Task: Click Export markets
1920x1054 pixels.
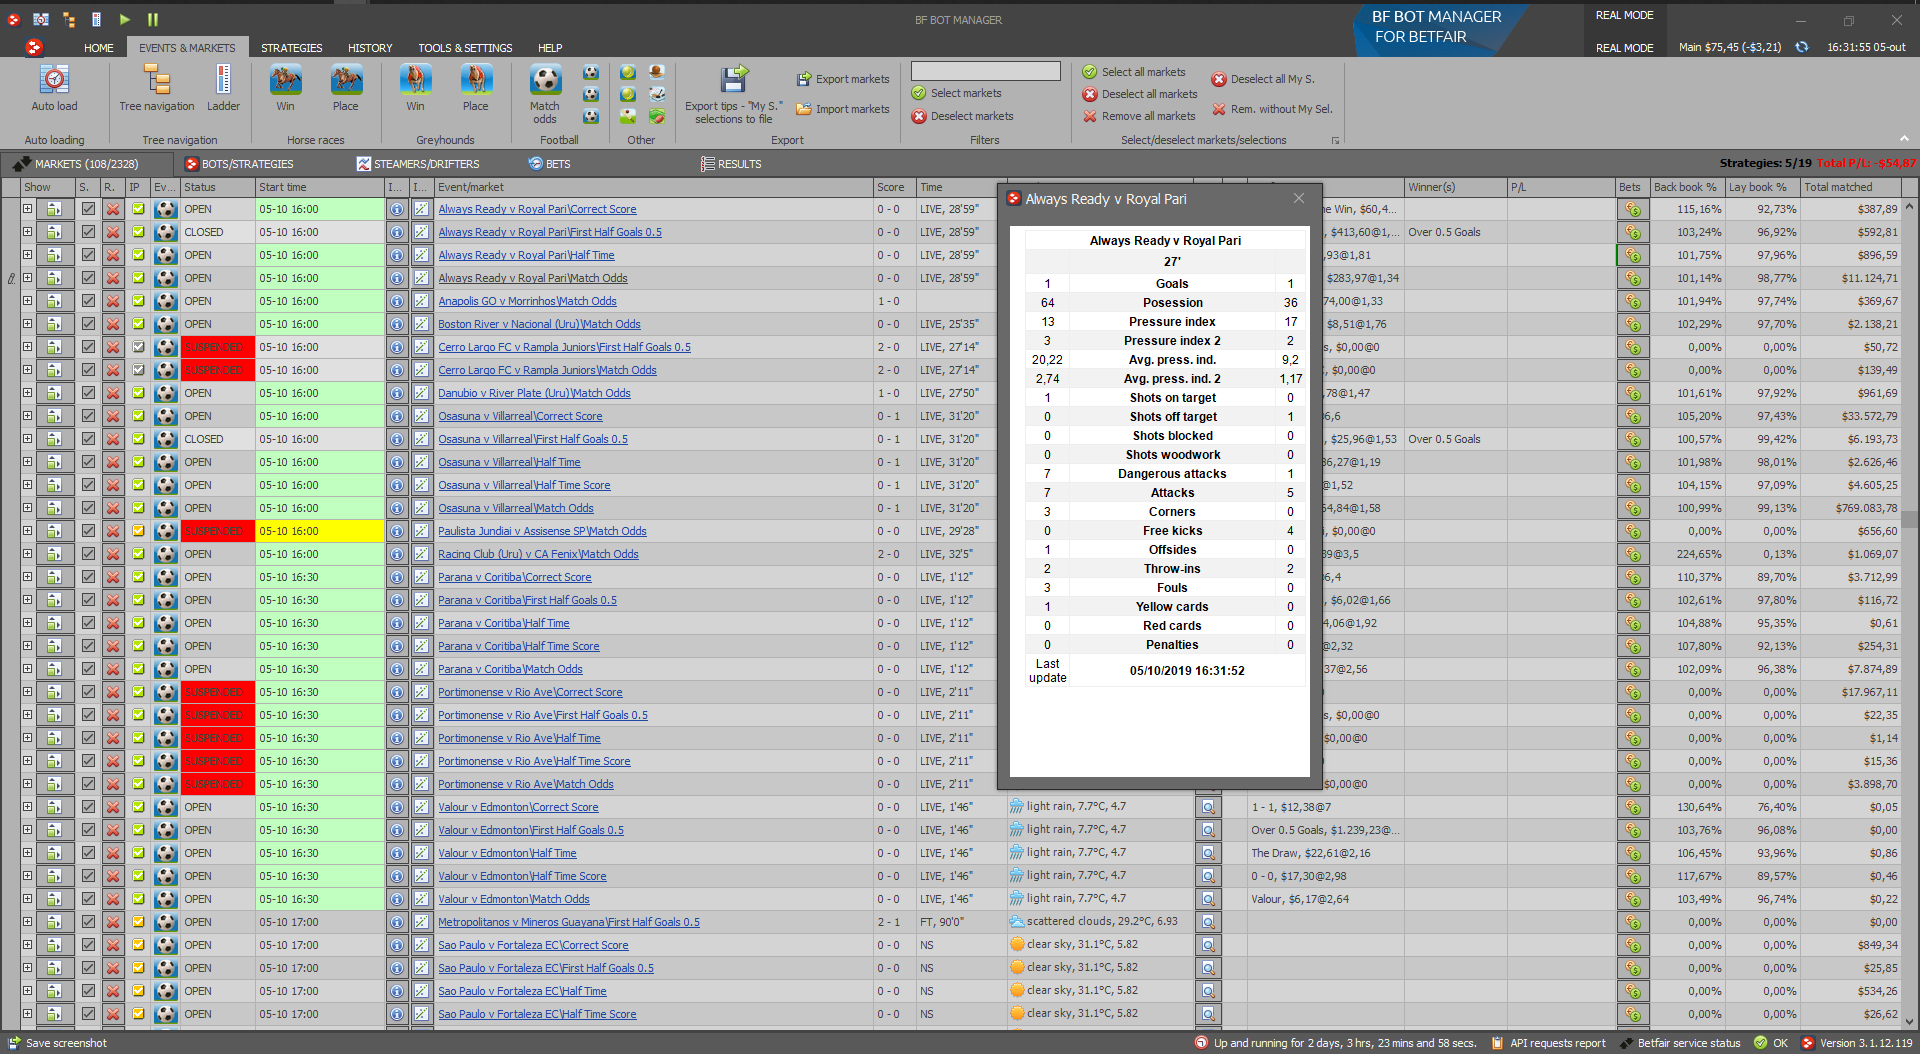Action: click(842, 79)
